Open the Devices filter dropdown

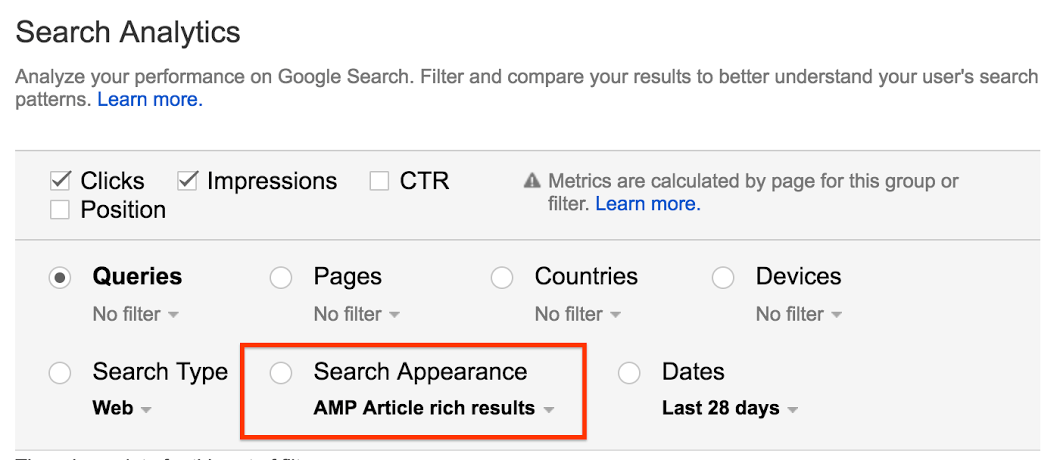pos(799,315)
